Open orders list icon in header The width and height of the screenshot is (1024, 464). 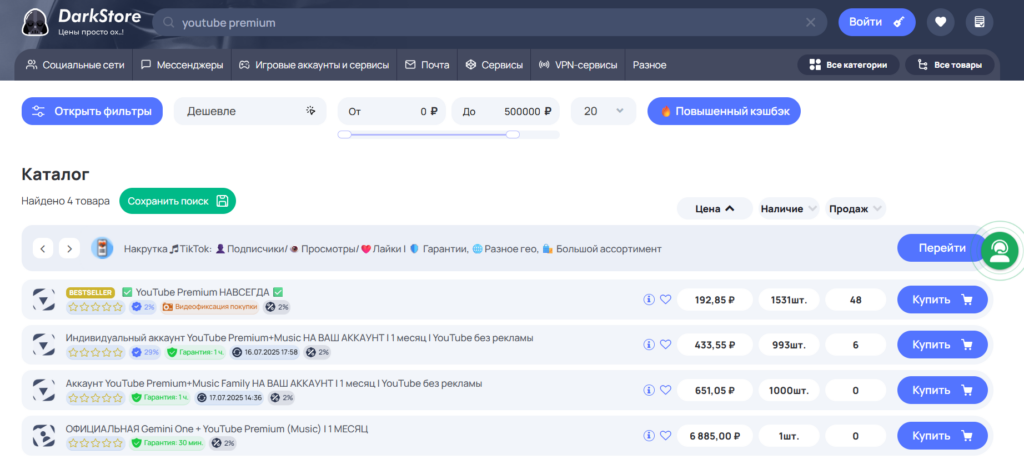[979, 22]
